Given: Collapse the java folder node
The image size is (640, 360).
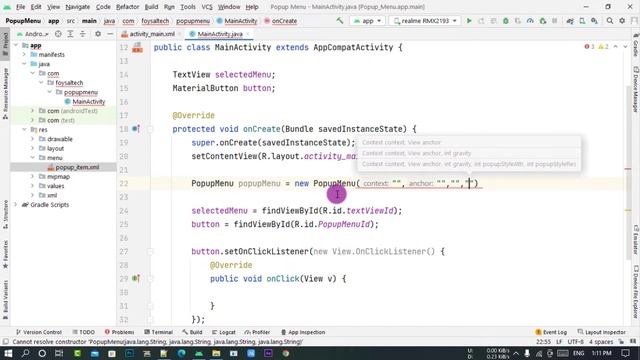Looking at the screenshot, I should pos(24,64).
